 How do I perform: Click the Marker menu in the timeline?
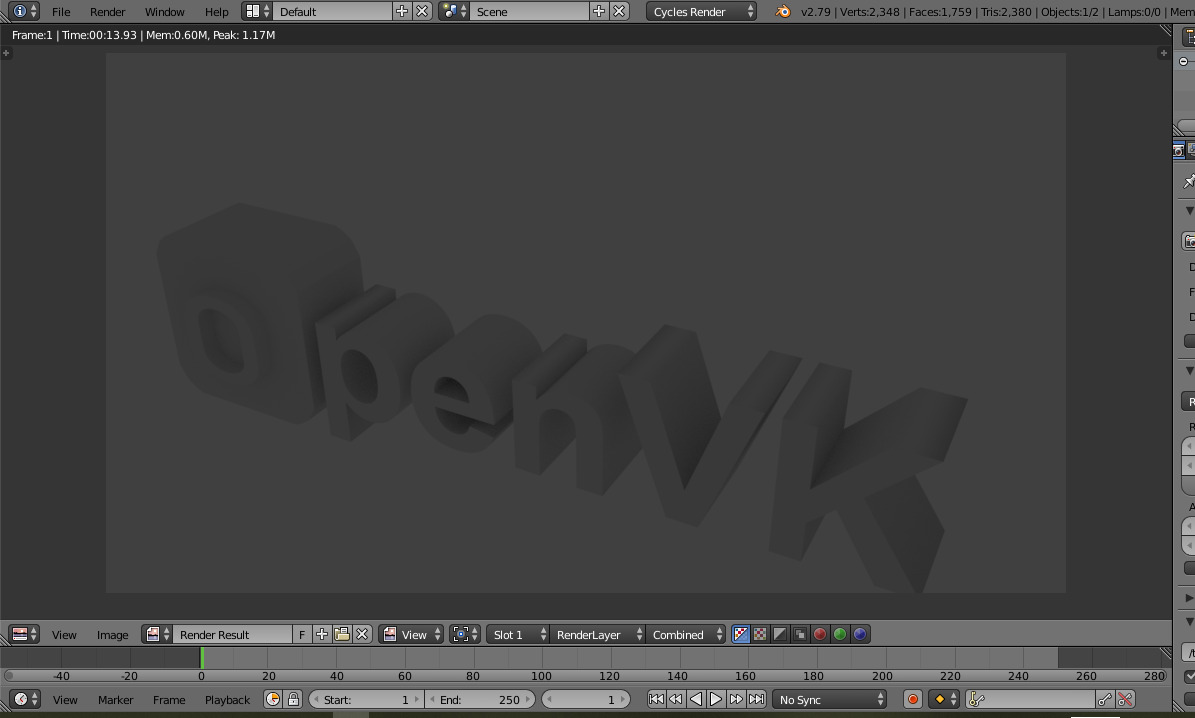tap(115, 699)
